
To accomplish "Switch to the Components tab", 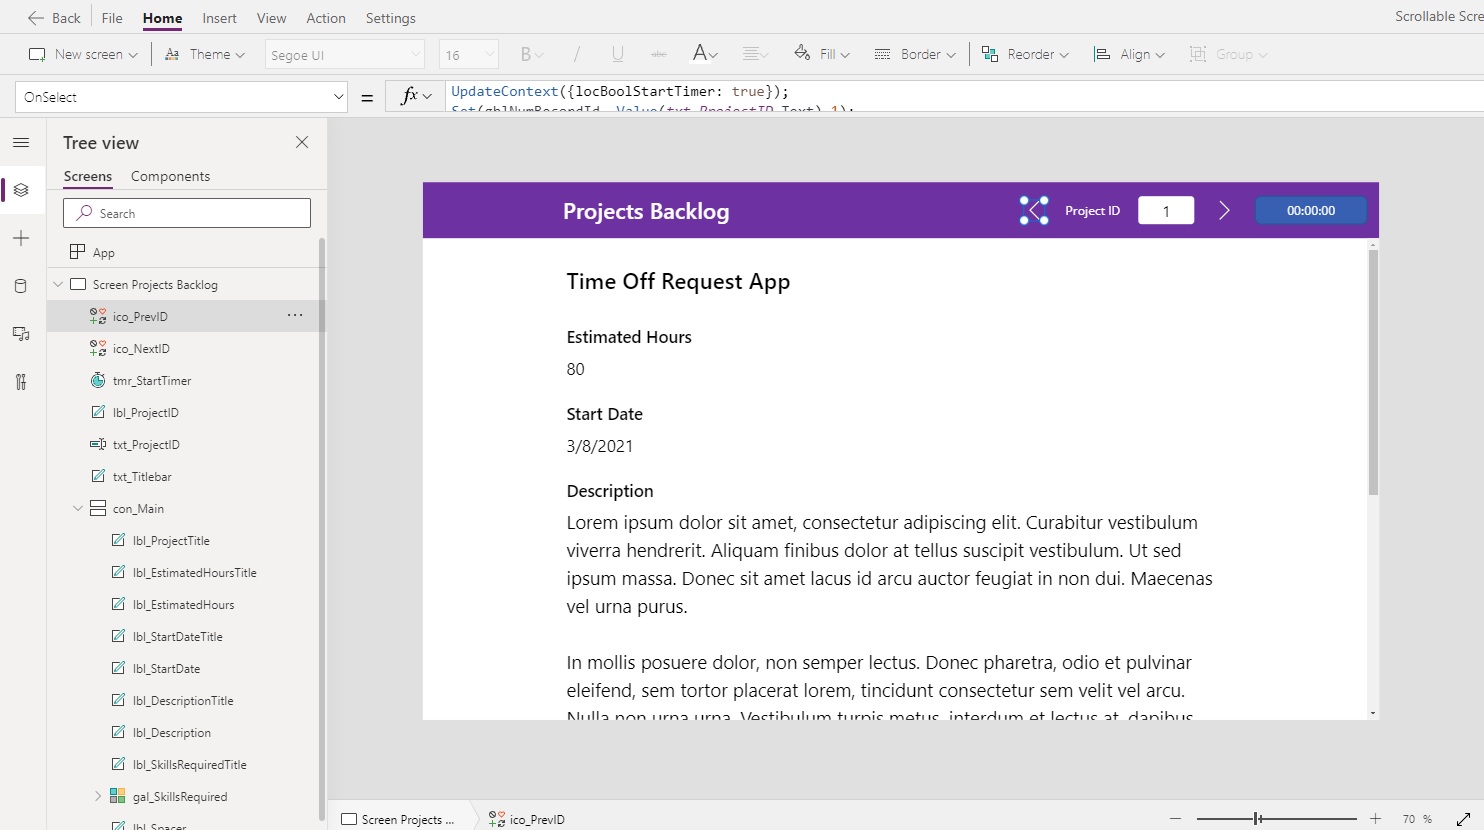I will 170,176.
